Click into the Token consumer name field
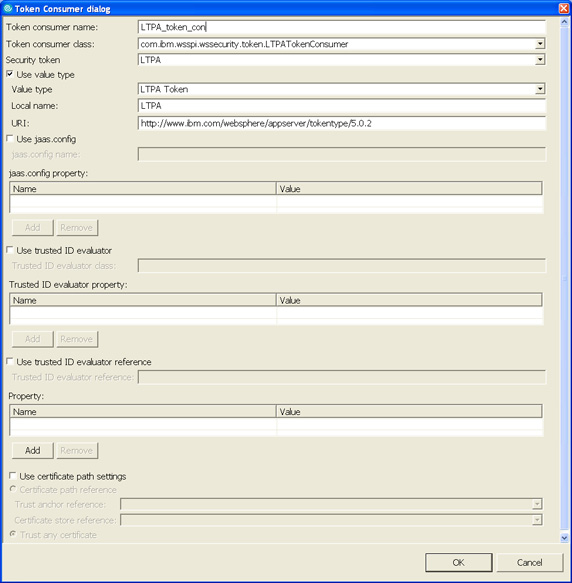 click(x=341, y=27)
